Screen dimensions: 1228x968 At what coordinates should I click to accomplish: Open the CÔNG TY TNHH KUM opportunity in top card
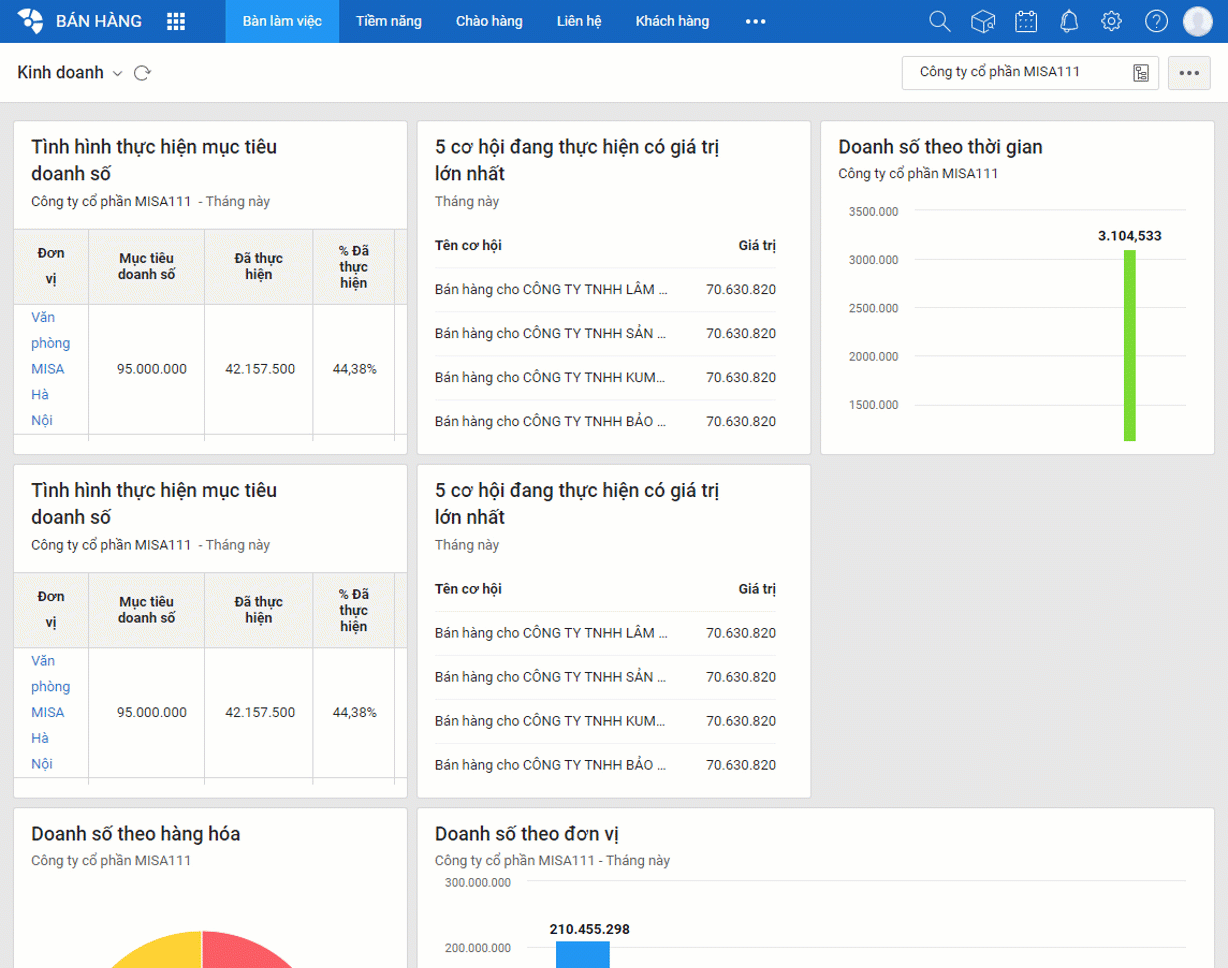point(551,378)
